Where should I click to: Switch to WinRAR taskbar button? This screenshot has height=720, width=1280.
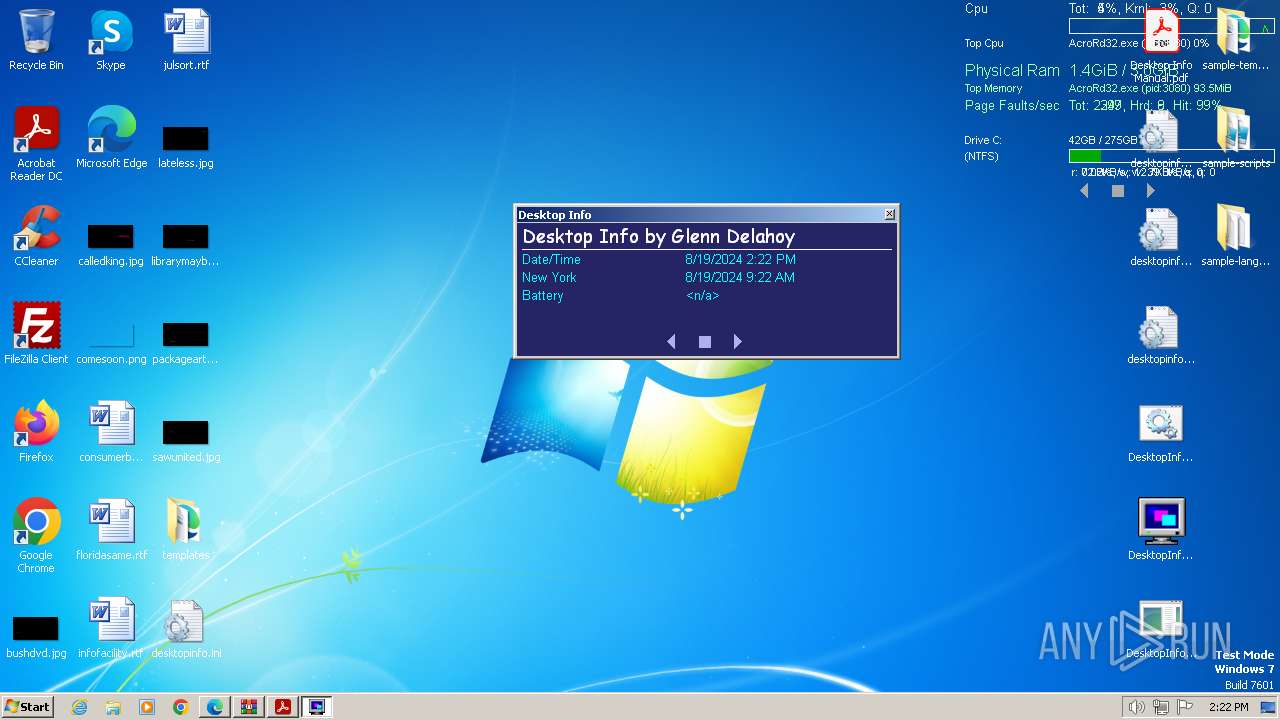coord(249,707)
